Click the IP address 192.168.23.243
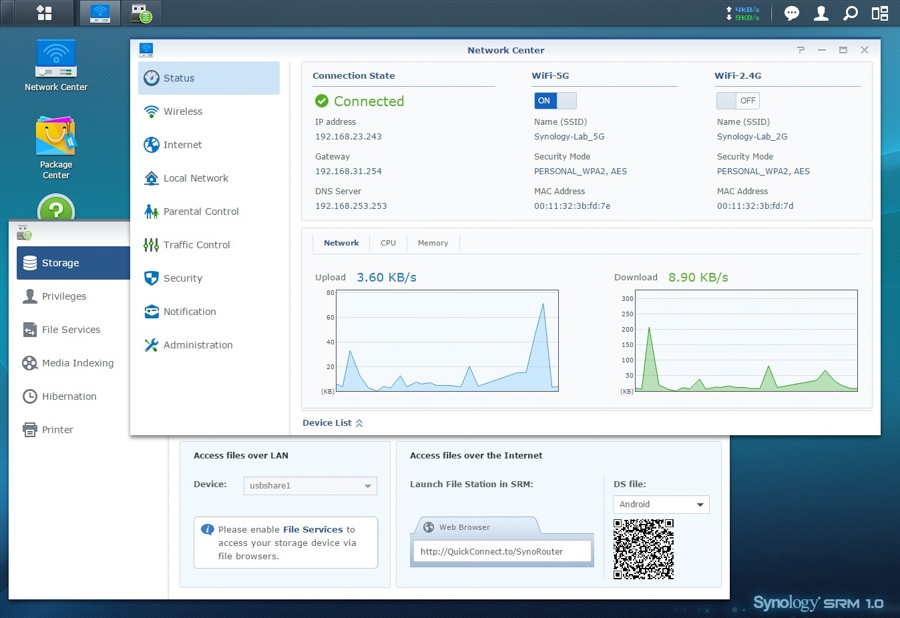The image size is (900, 618). (x=348, y=137)
